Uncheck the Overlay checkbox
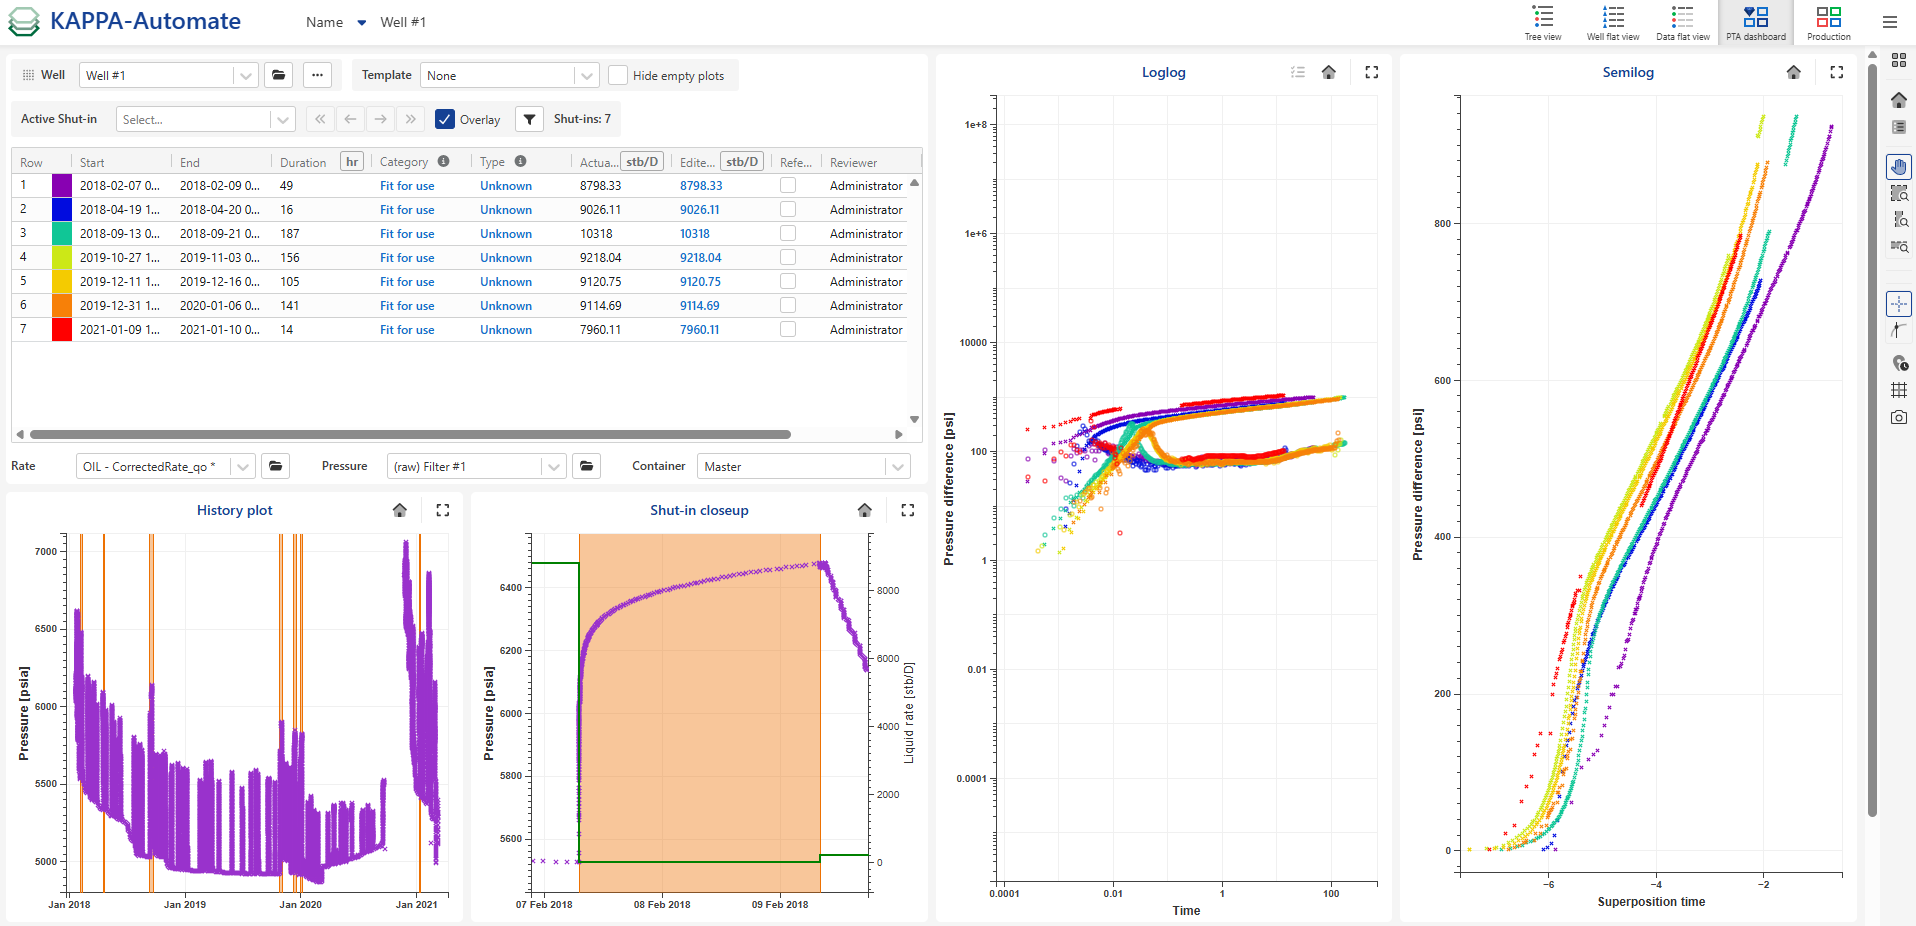 pos(444,119)
